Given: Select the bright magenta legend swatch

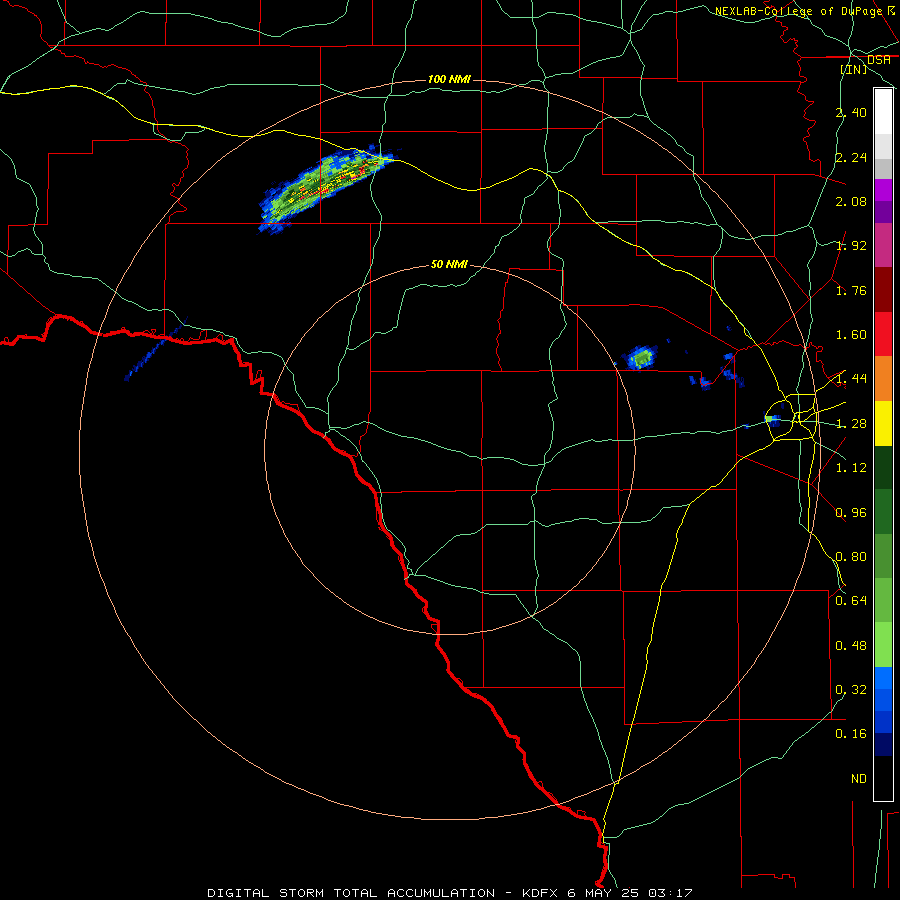Looking at the screenshot, I should pos(883,190).
